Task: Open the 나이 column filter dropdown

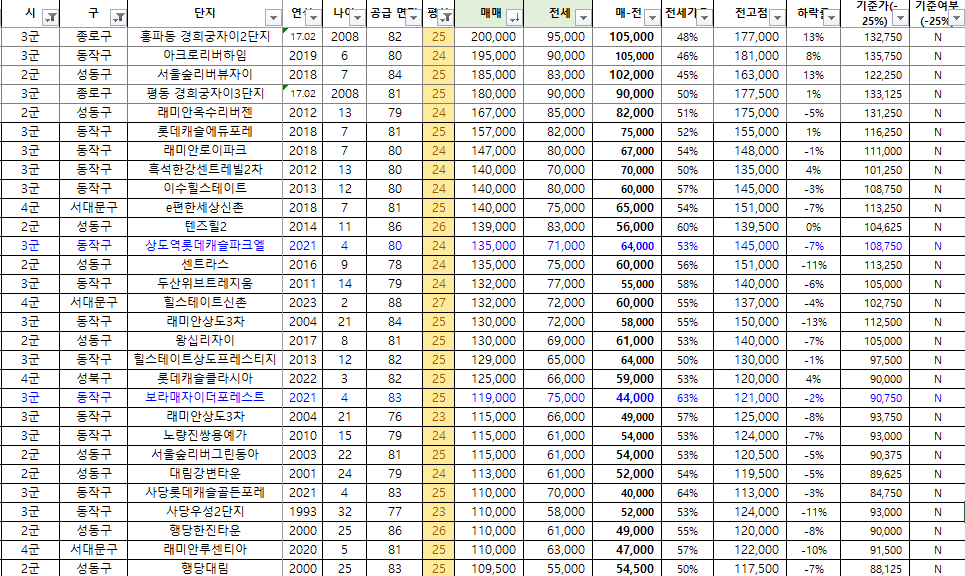Action: click(x=357, y=18)
